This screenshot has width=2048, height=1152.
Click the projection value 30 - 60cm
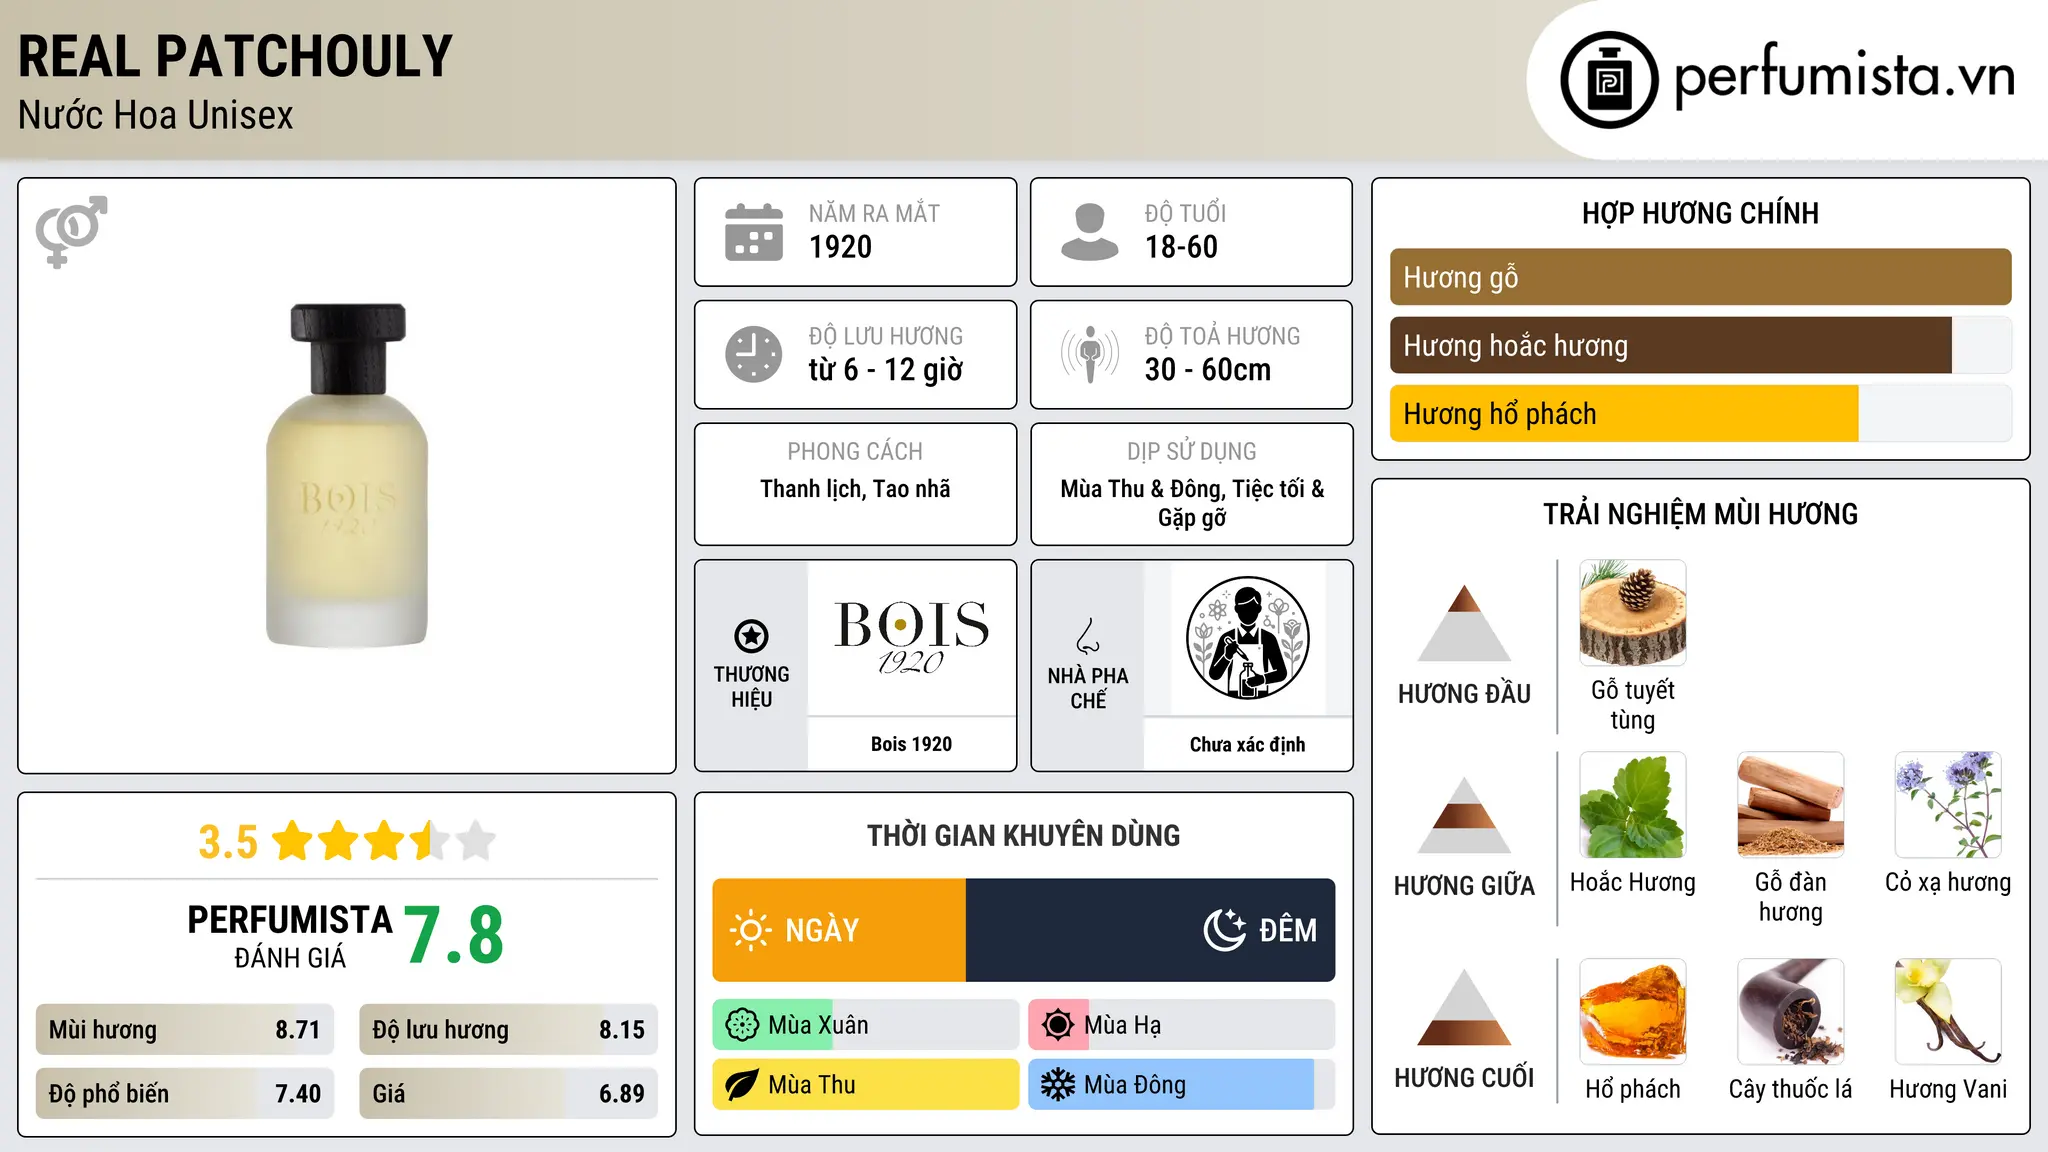(x=1208, y=370)
